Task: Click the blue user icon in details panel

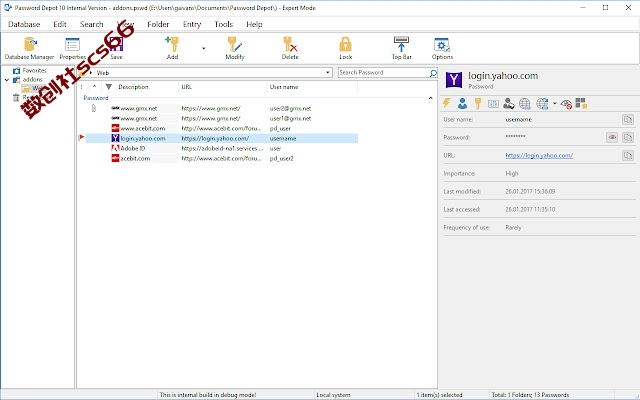Action: tap(462, 103)
